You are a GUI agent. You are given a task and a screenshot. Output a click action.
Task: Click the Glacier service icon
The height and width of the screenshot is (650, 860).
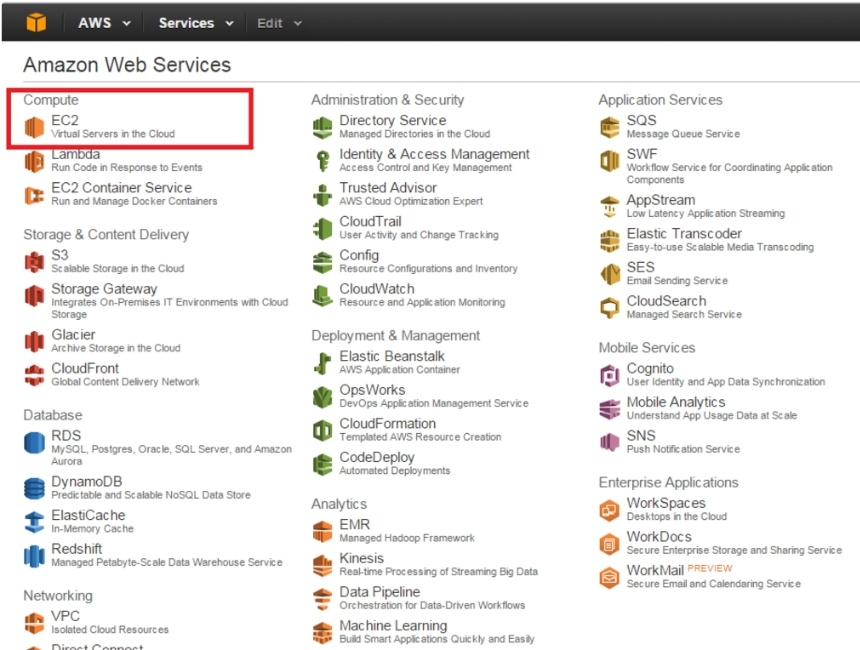34,341
